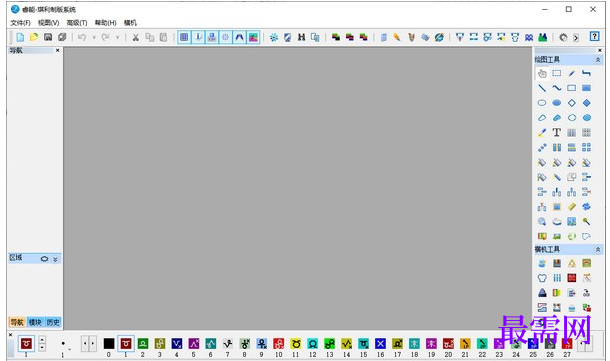Select the pencil drawing tool
This screenshot has height=361, width=610.
(571, 73)
